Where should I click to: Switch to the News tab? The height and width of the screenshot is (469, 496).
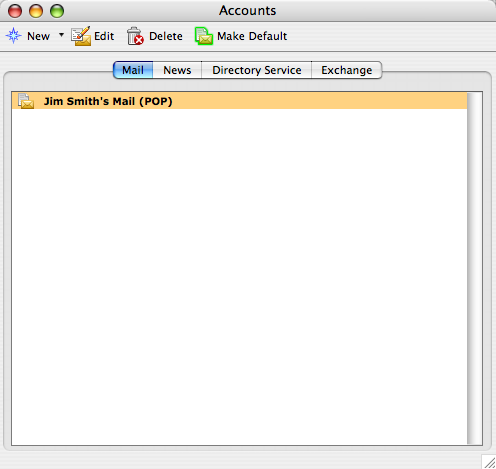click(x=177, y=70)
